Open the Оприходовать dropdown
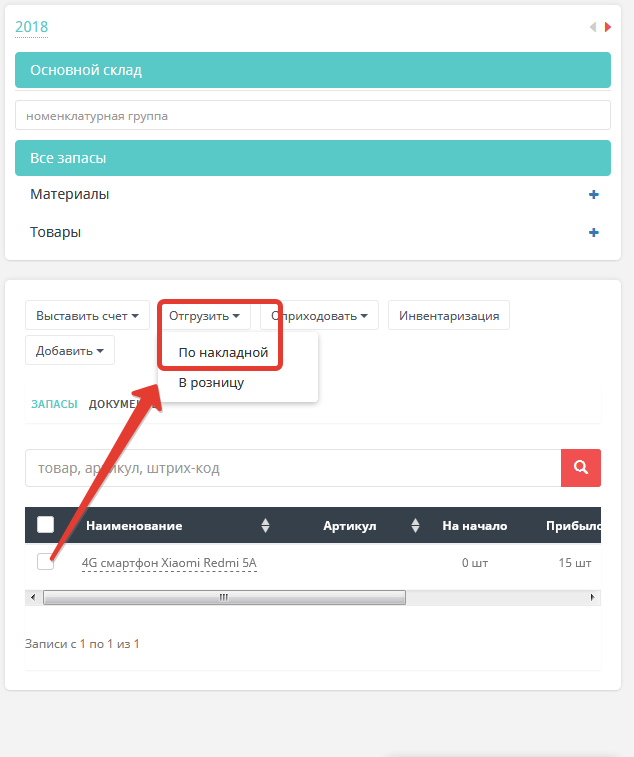 coord(320,316)
